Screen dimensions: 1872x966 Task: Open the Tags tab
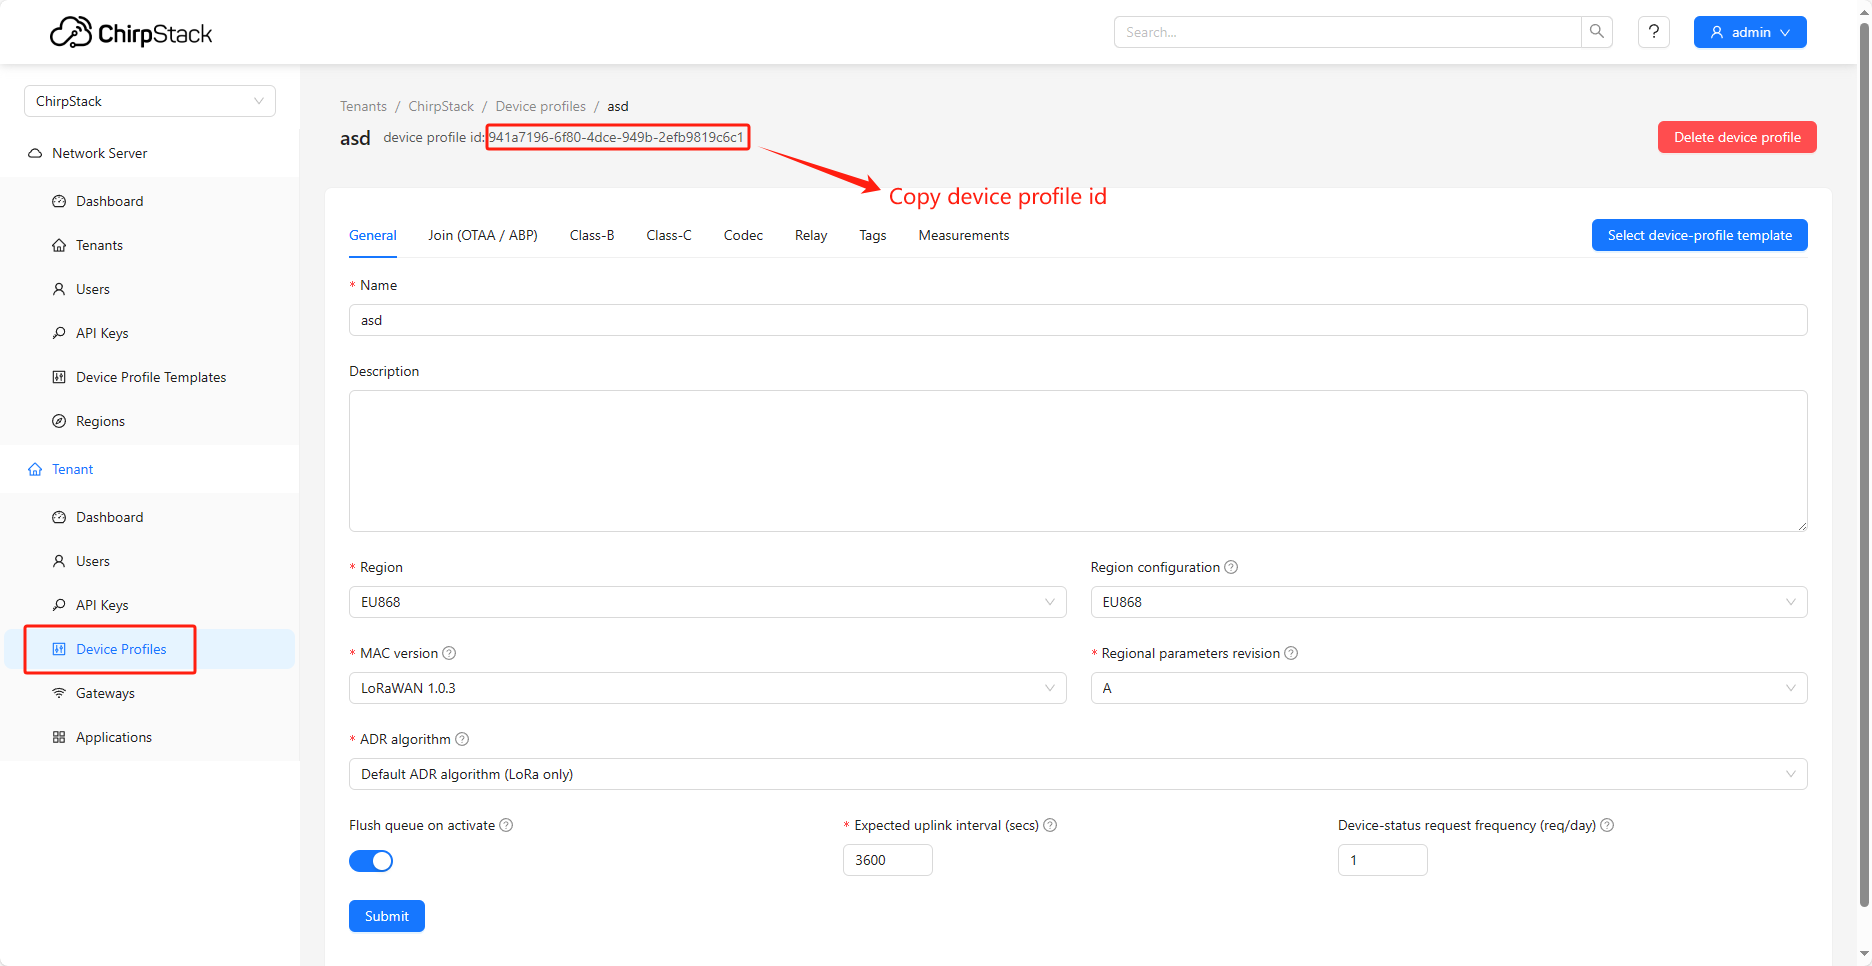click(x=873, y=235)
